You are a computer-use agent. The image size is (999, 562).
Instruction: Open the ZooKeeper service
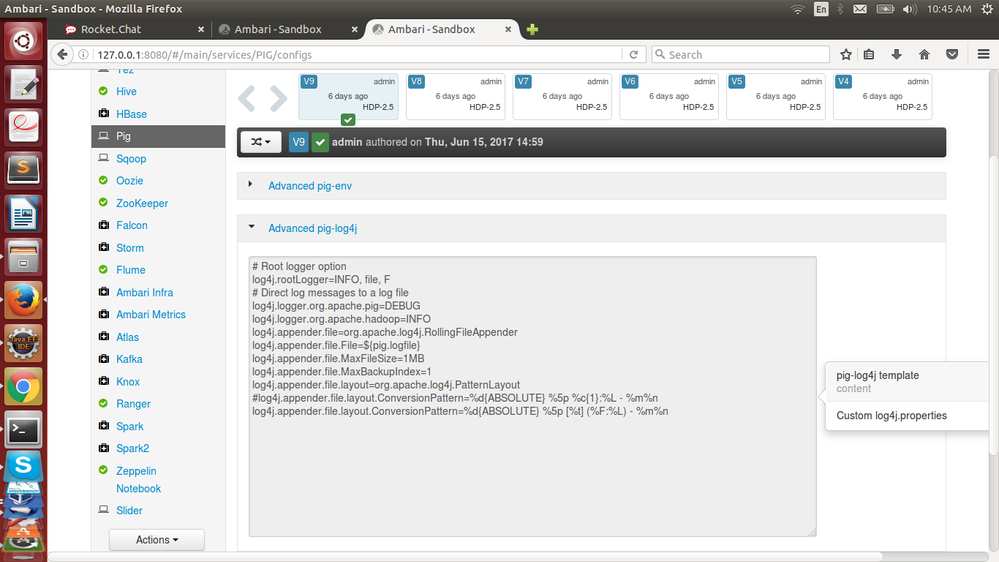[142, 203]
